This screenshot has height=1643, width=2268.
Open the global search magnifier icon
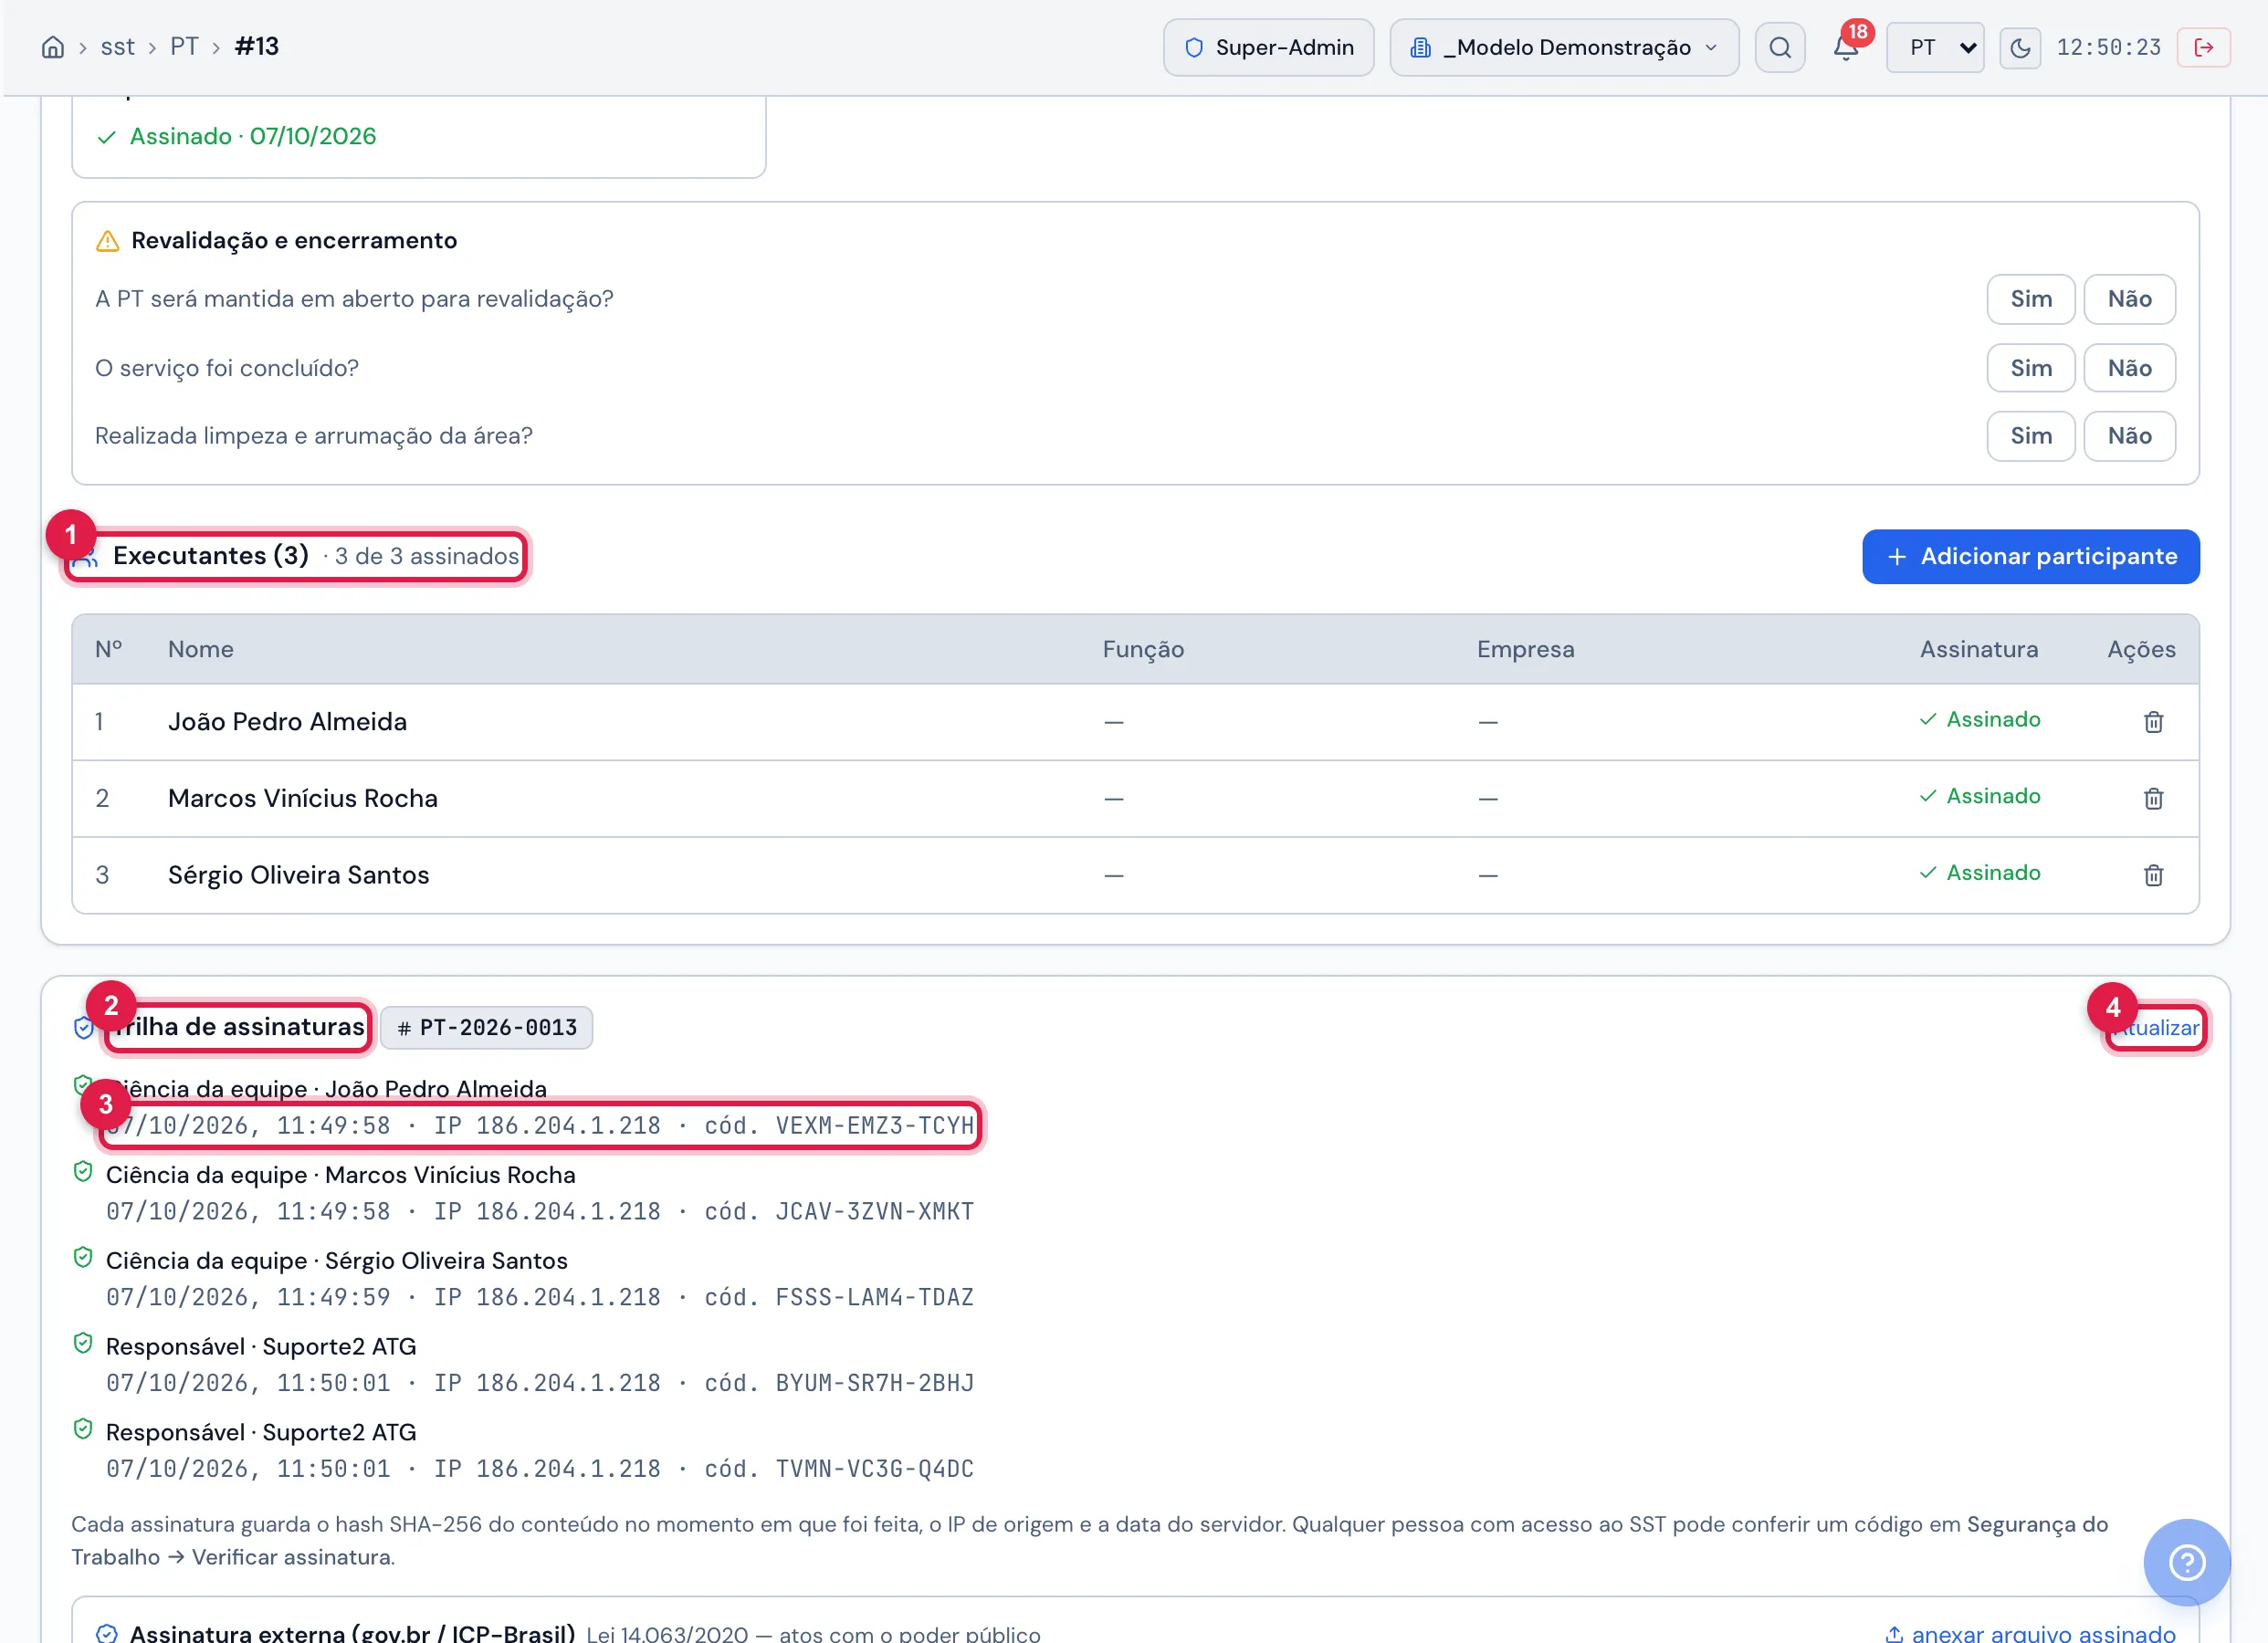point(1780,47)
